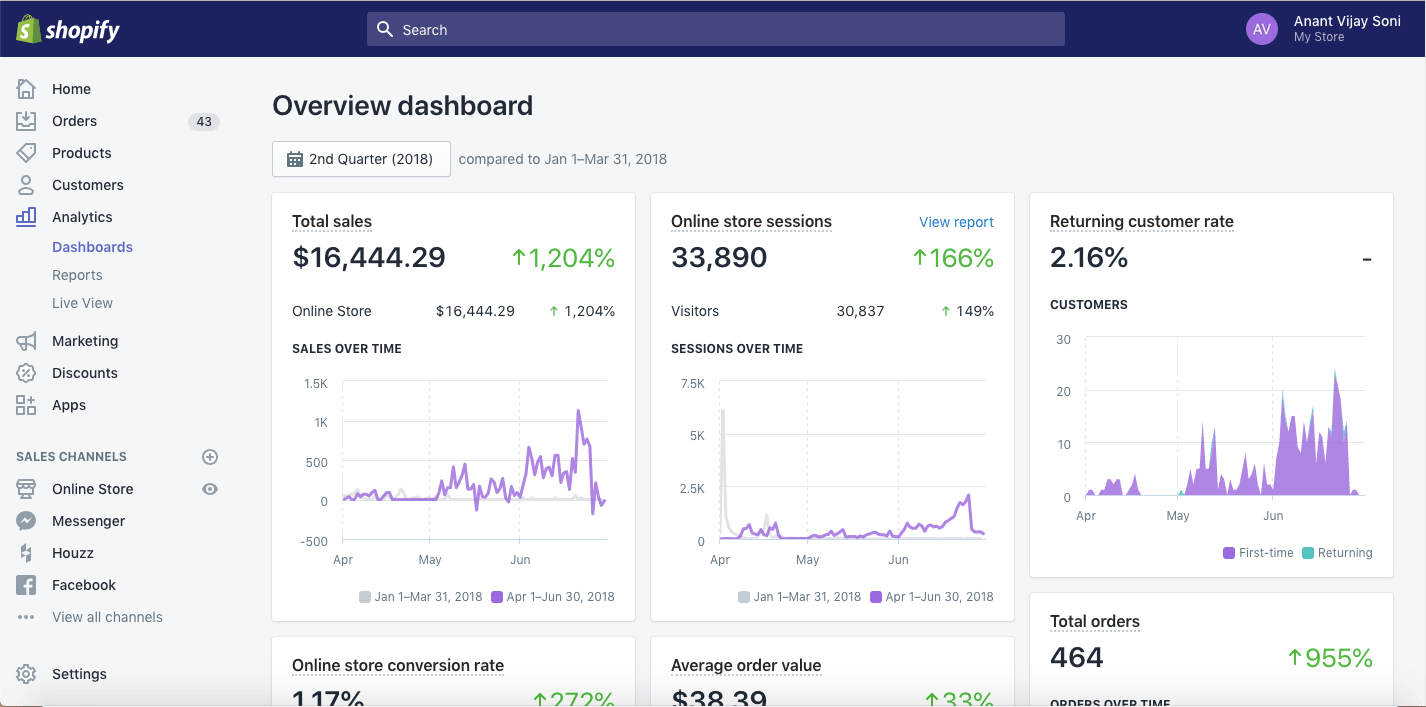Click Average order value title
This screenshot has height=707, width=1426.
[x=746, y=666]
